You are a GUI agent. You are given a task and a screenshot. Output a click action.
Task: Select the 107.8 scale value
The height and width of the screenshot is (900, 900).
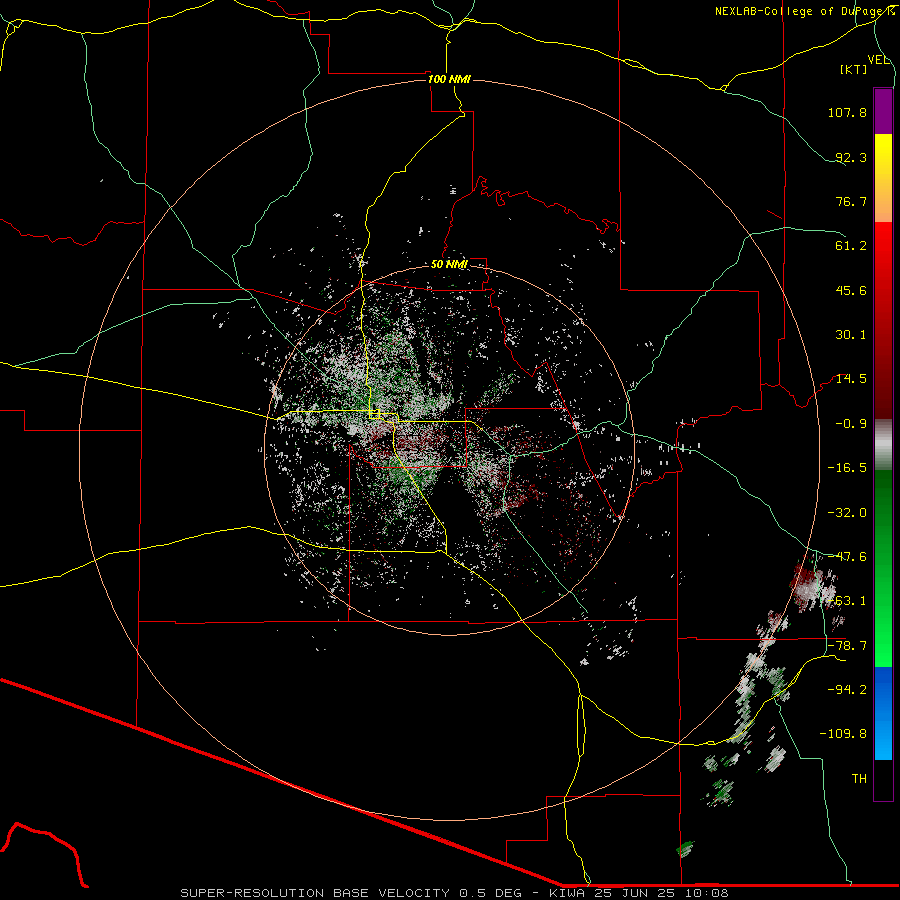[x=847, y=112]
